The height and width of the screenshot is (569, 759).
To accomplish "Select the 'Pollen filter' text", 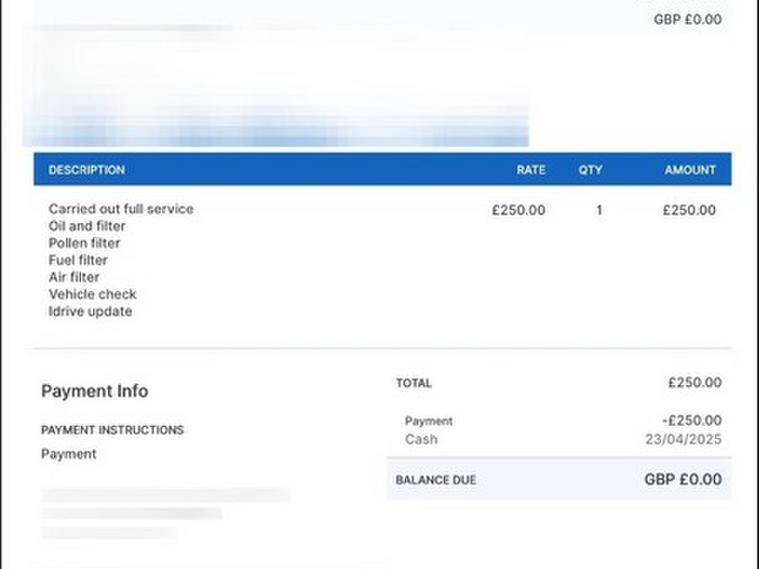I will coord(84,243).
